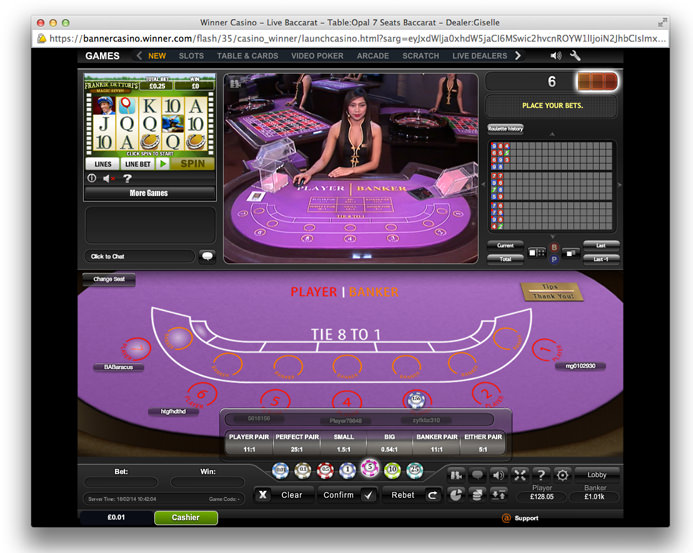Open the VIDEO POKER tab

coord(317,56)
